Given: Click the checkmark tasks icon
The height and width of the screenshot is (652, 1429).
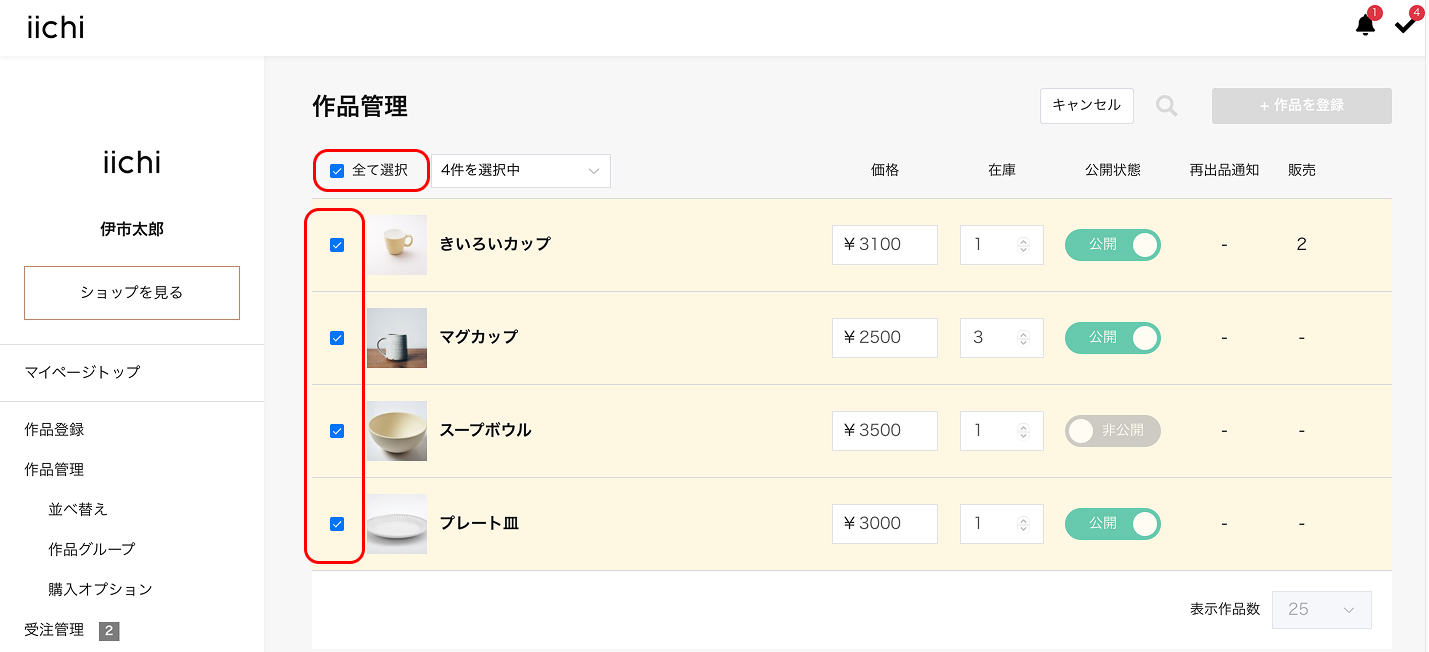Looking at the screenshot, I should coord(1405,25).
